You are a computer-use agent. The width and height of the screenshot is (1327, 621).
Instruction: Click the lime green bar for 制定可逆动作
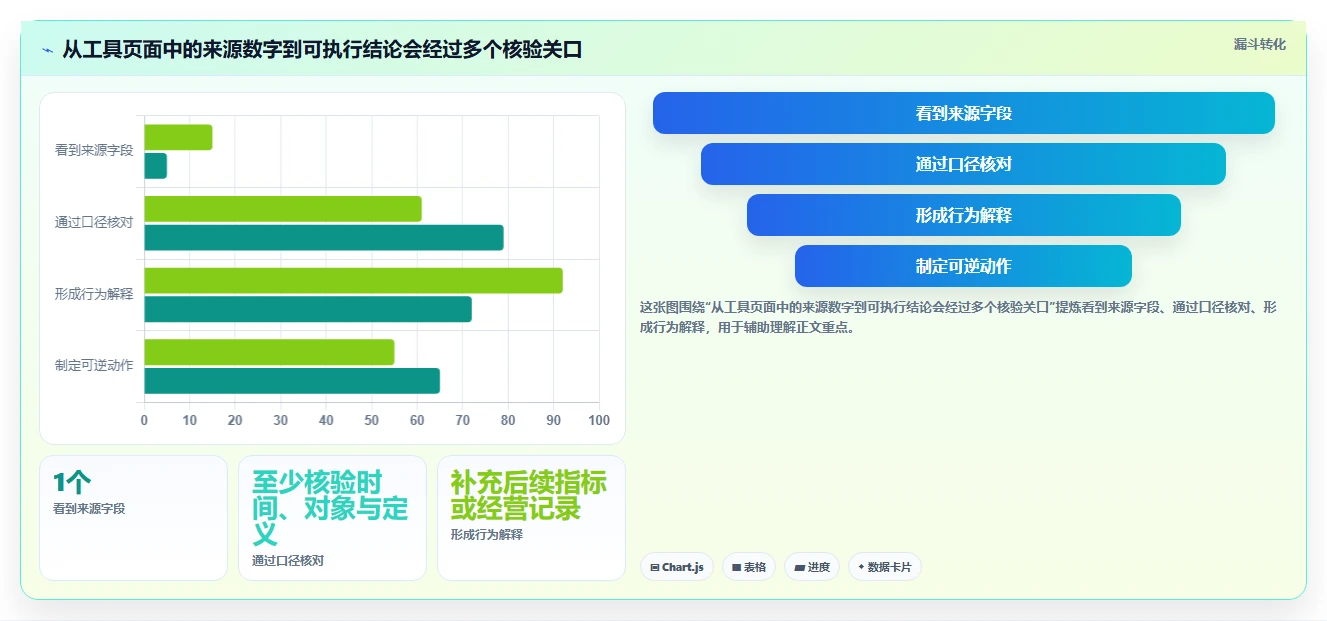269,352
